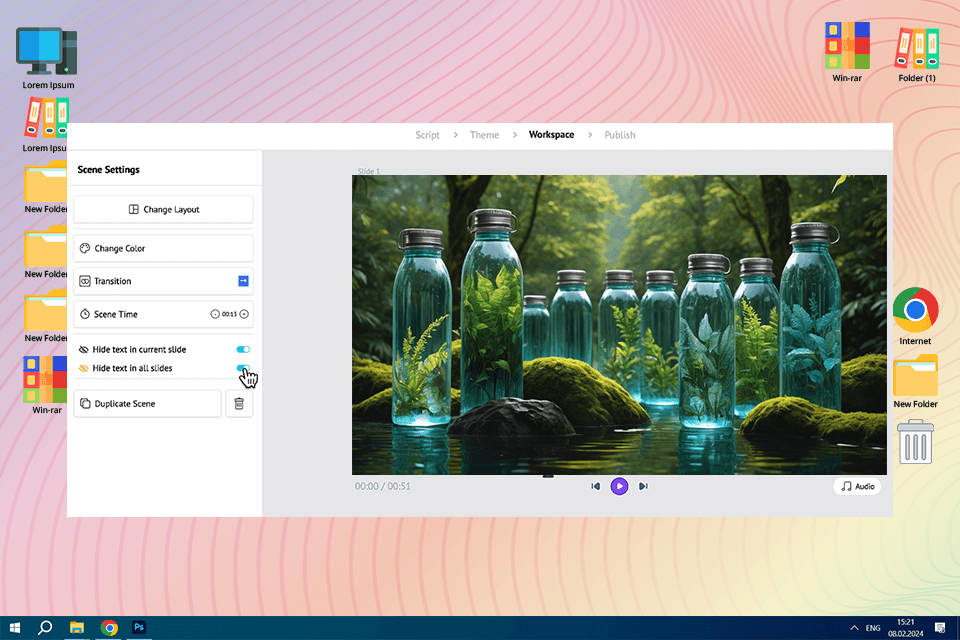Screen dimensions: 960x640
Task: Click the purple play button
Action: (619, 486)
